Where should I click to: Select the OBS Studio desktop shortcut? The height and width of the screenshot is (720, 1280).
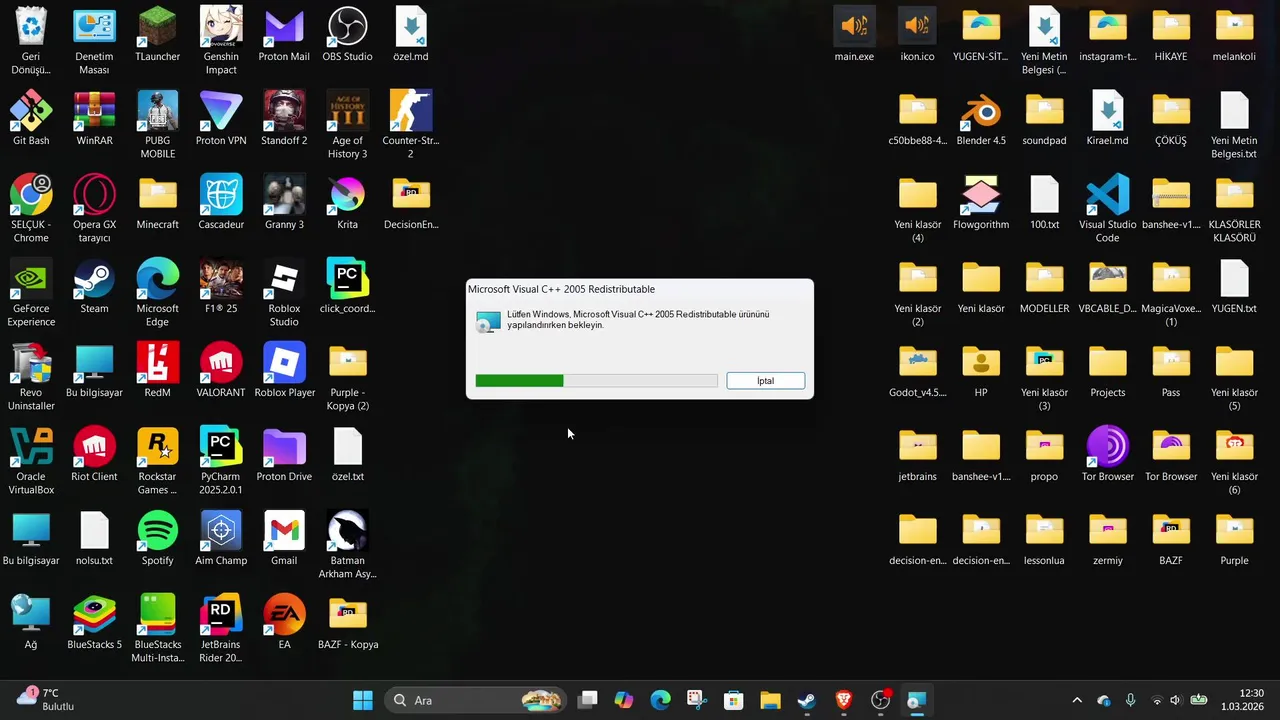[x=347, y=34]
